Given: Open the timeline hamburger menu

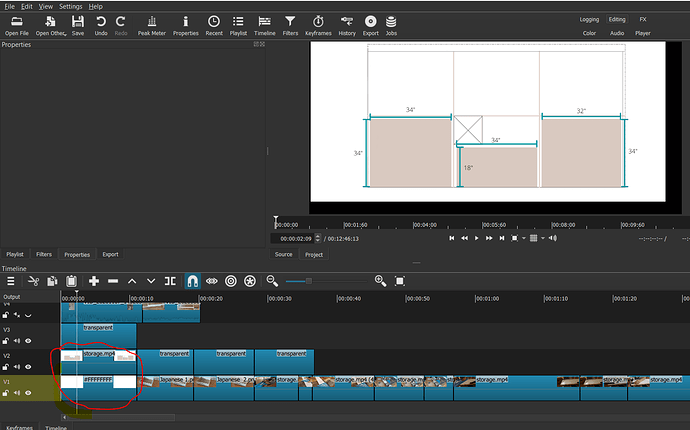Looking at the screenshot, I should 11,281.
